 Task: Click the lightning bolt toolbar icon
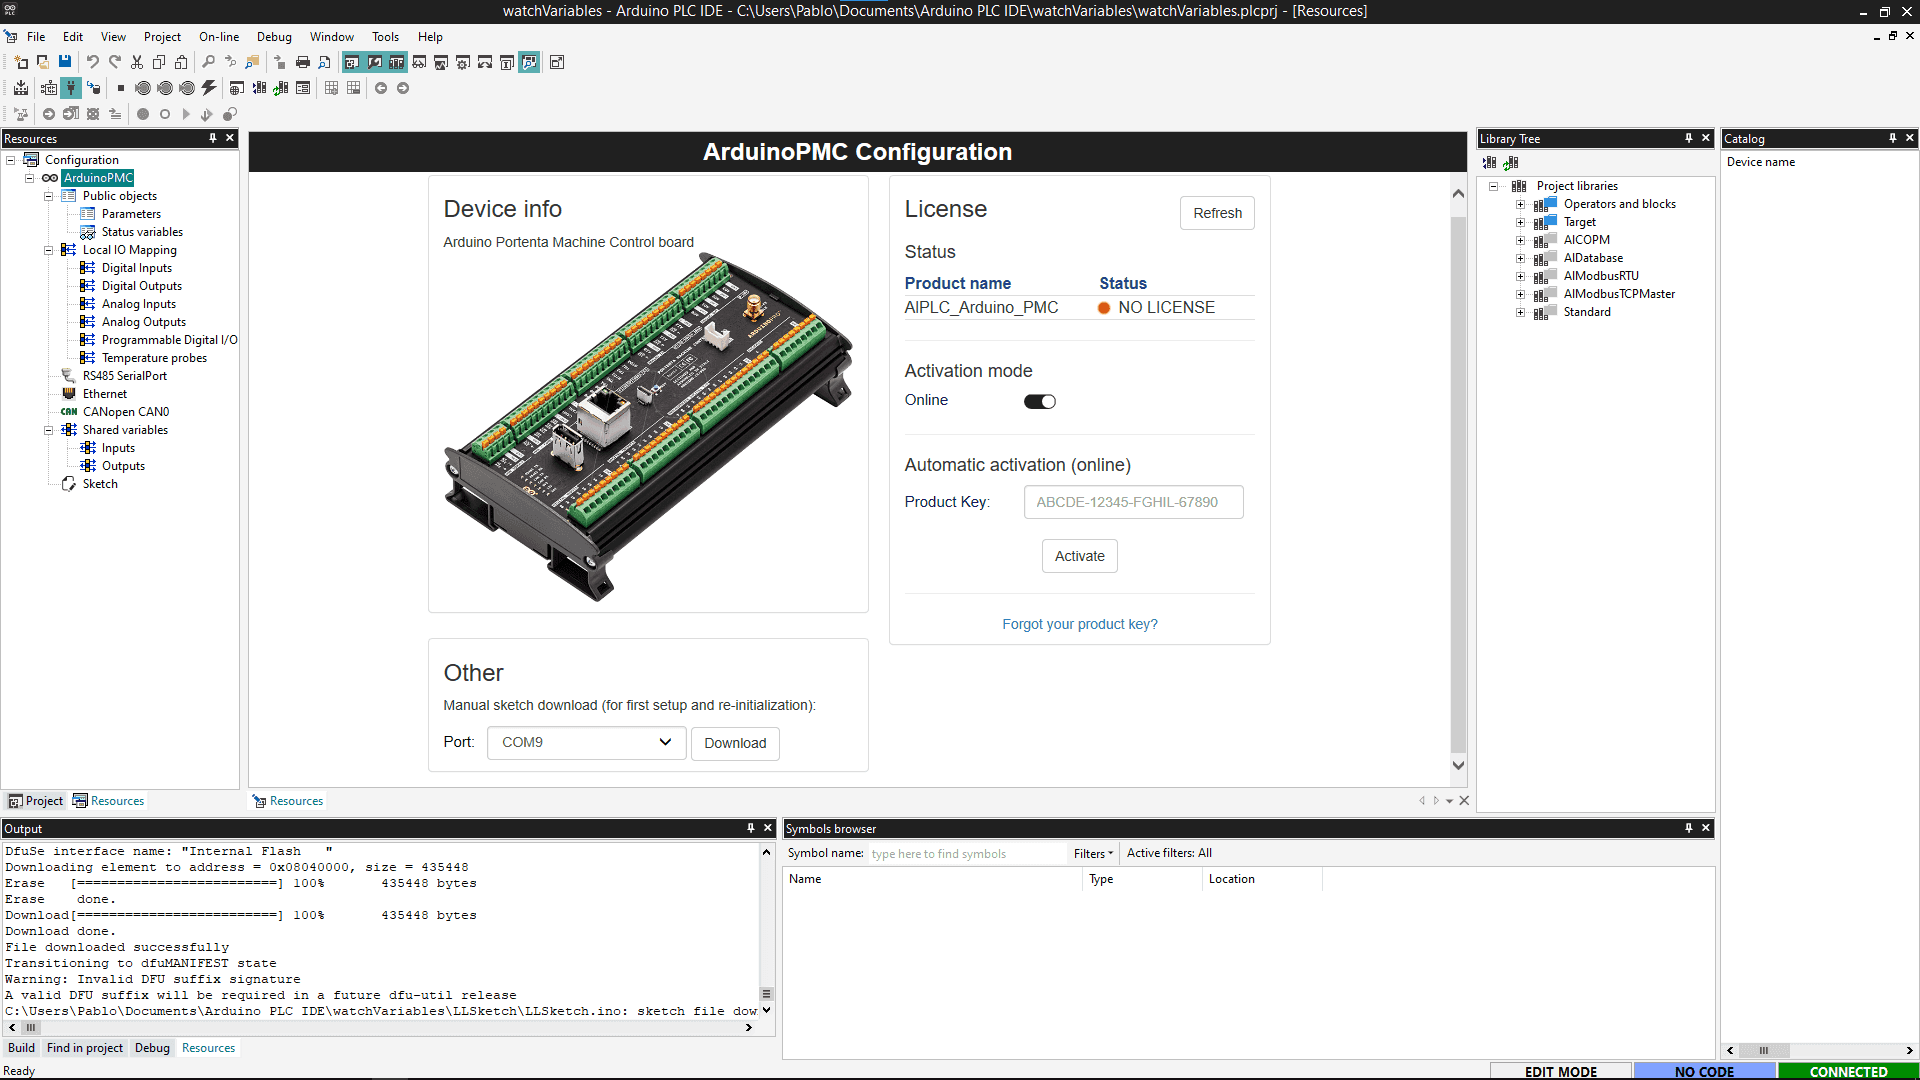[209, 88]
